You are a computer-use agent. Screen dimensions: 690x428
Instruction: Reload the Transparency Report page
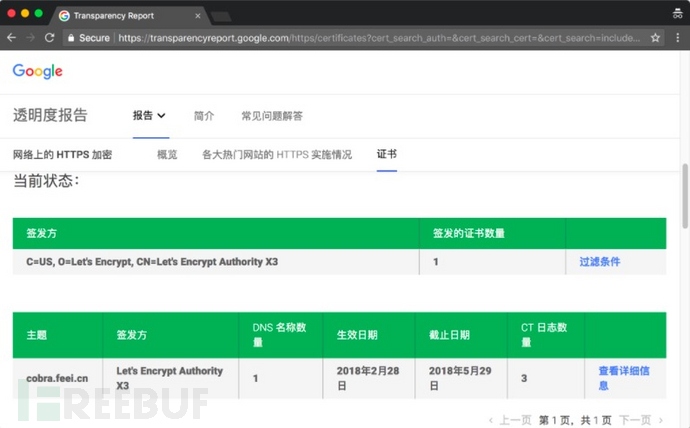click(x=49, y=38)
